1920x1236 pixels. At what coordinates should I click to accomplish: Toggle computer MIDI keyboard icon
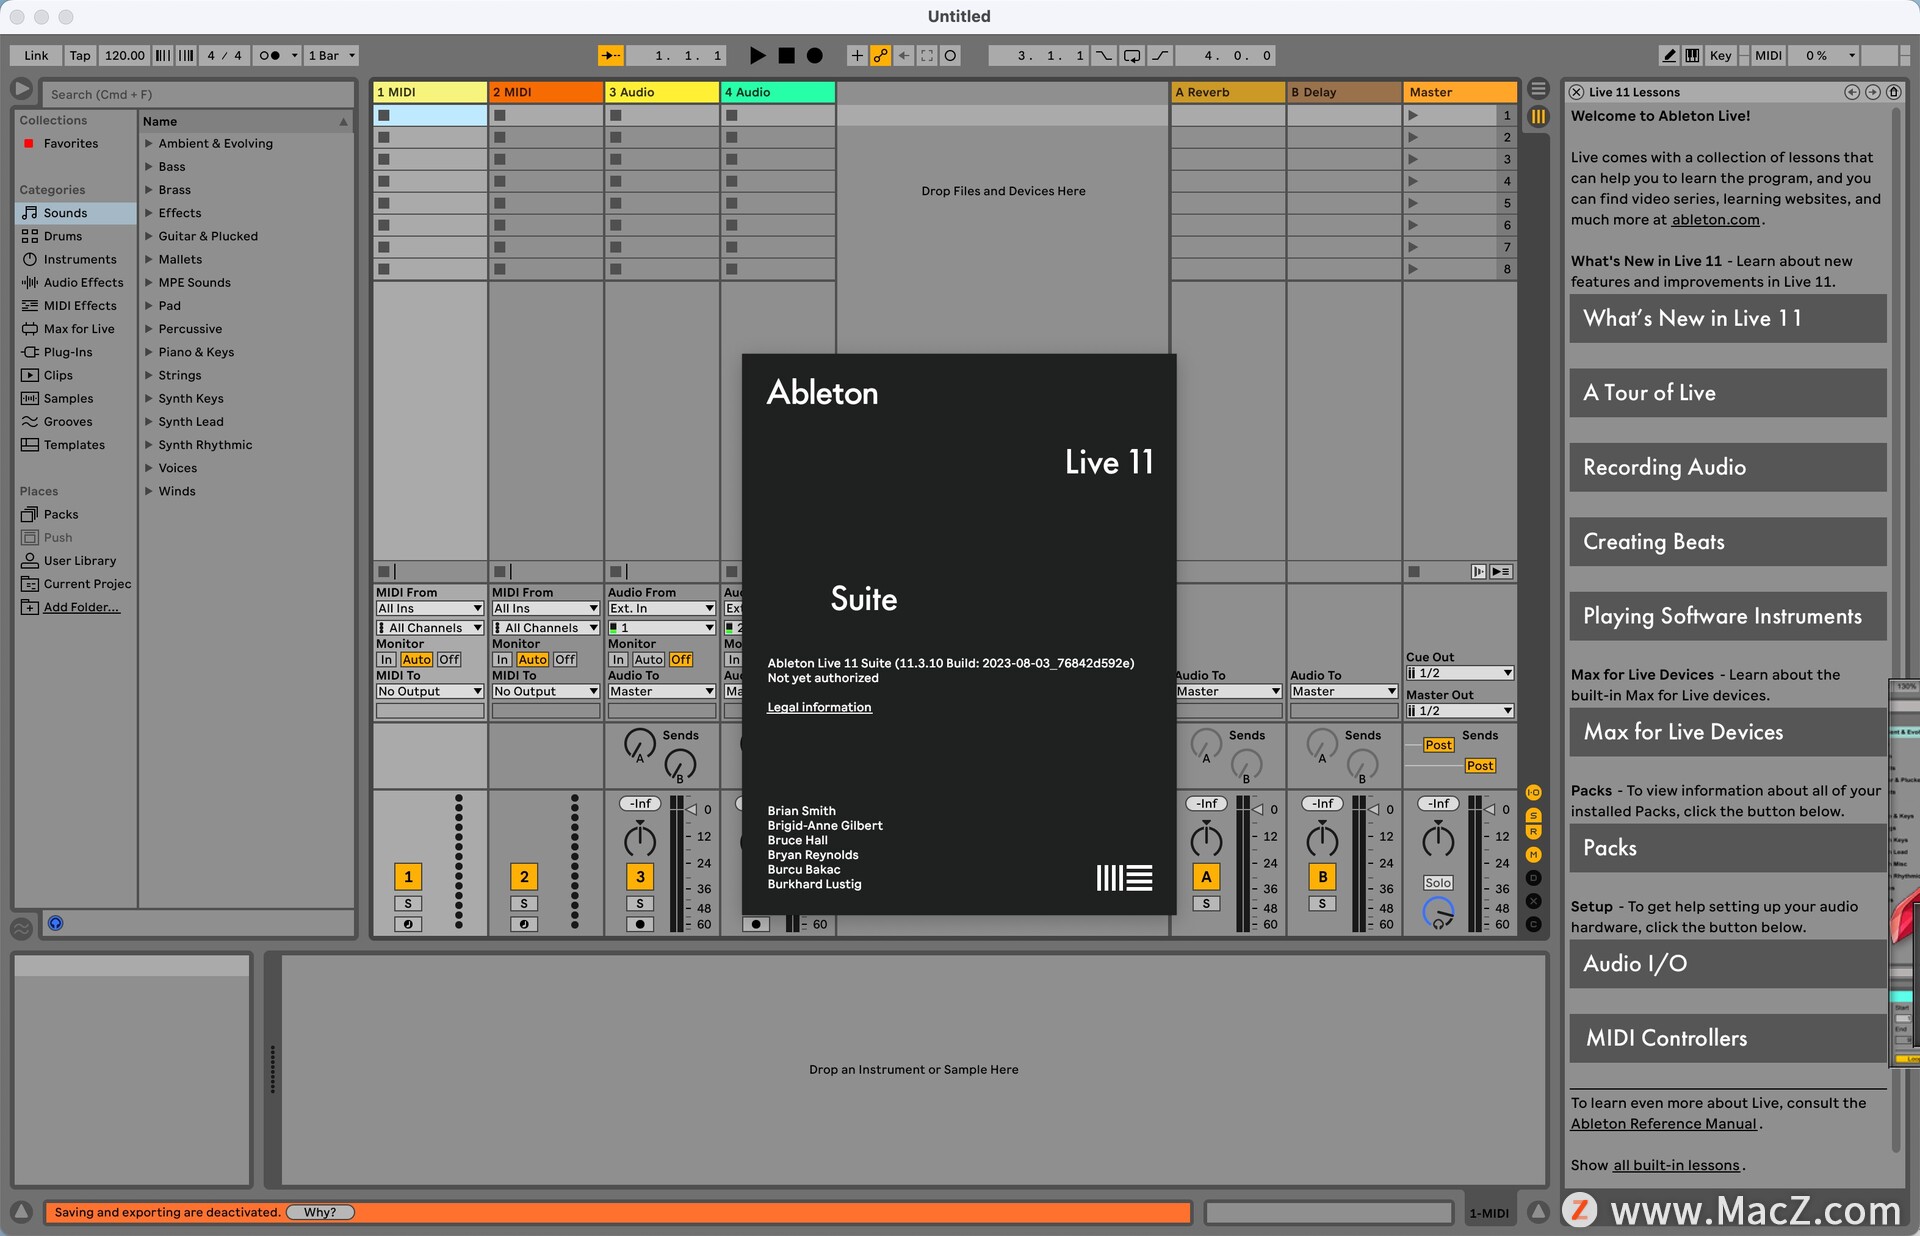[1692, 56]
